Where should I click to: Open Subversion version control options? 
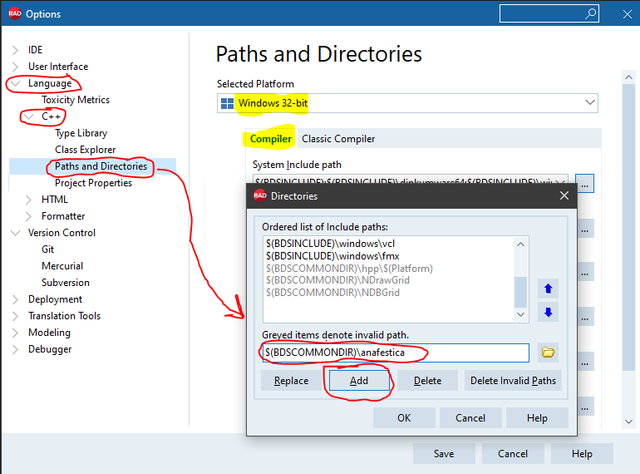point(65,283)
